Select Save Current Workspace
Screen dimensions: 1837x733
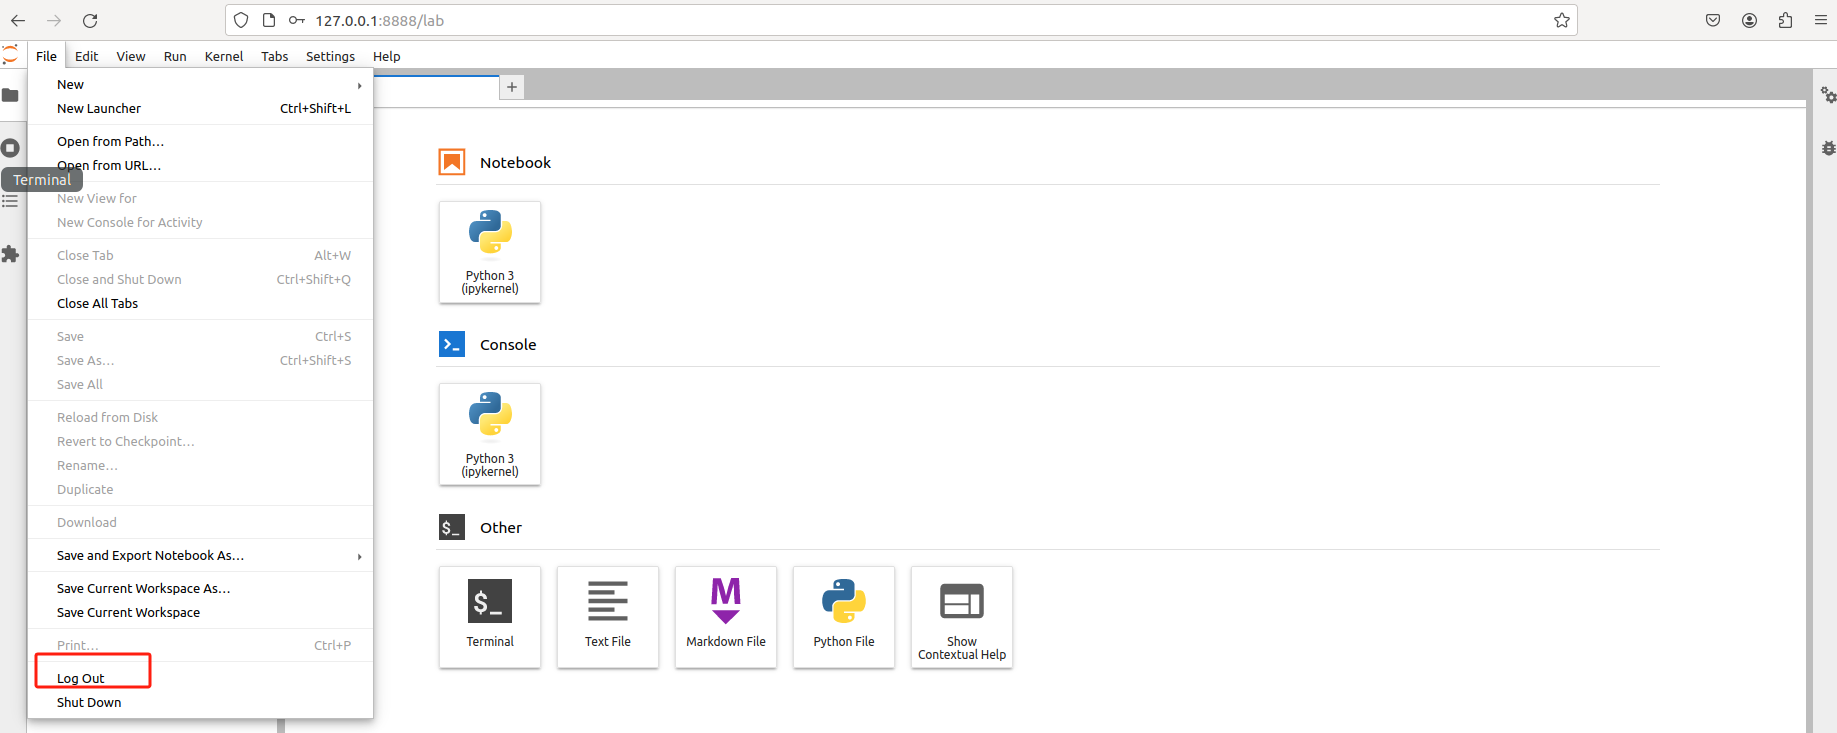pyautogui.click(x=200, y=613)
